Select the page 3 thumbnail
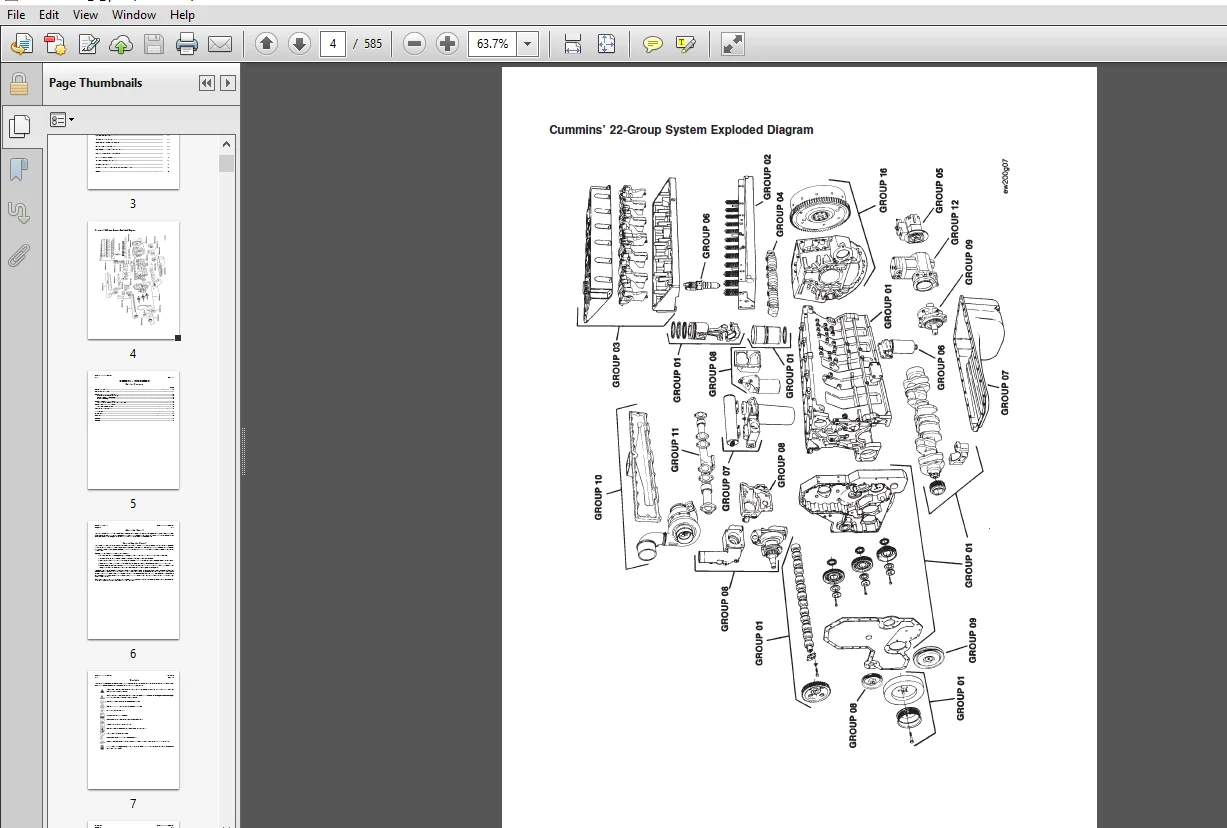Screen dimensions: 1227x828 (x=133, y=162)
